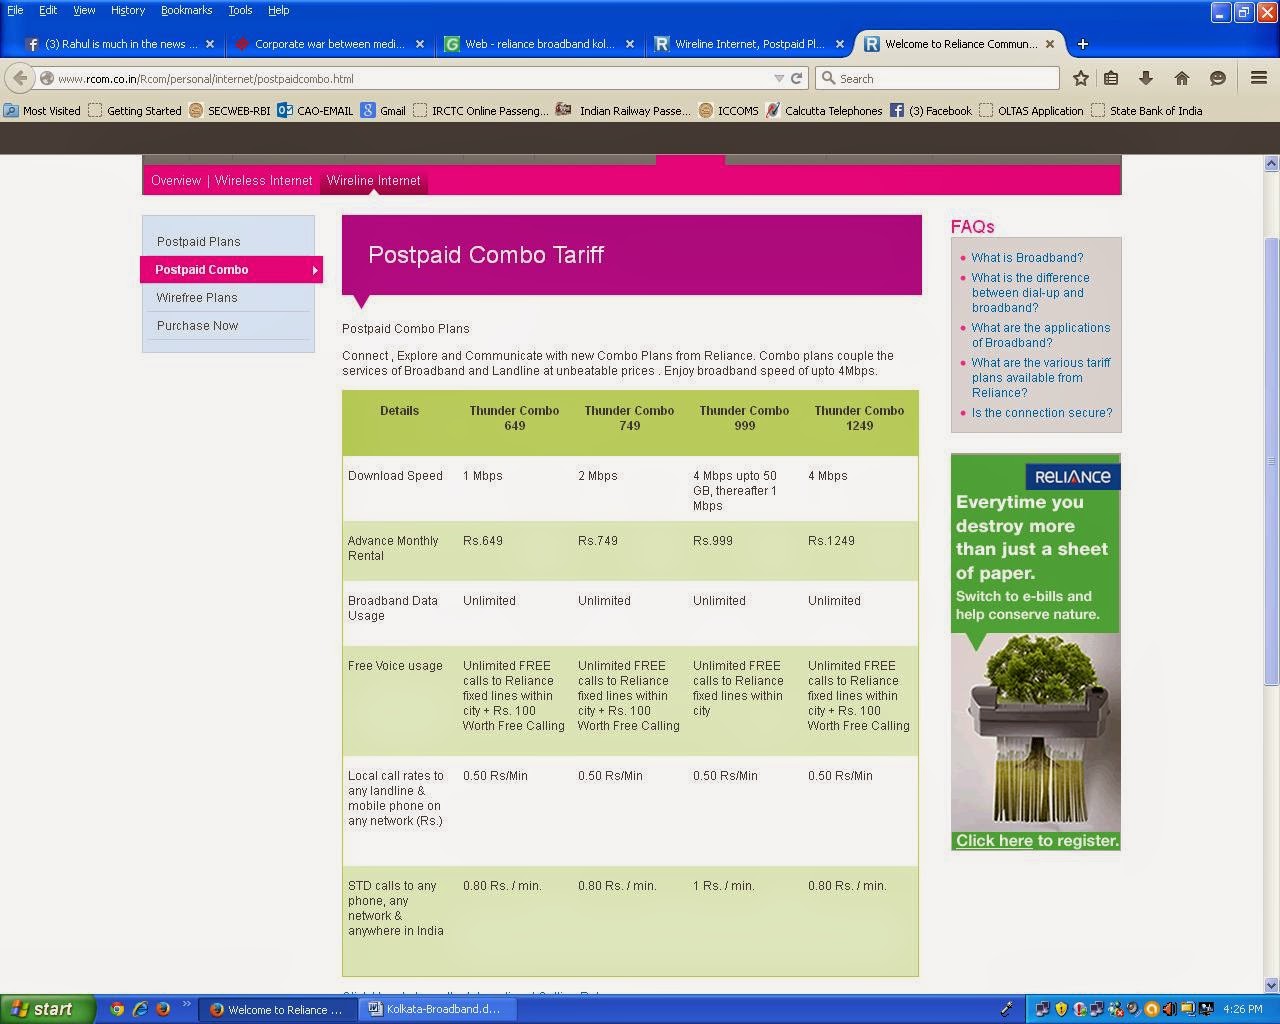Open Postpaid Plans in sidebar
The height and width of the screenshot is (1024, 1280).
pos(198,242)
